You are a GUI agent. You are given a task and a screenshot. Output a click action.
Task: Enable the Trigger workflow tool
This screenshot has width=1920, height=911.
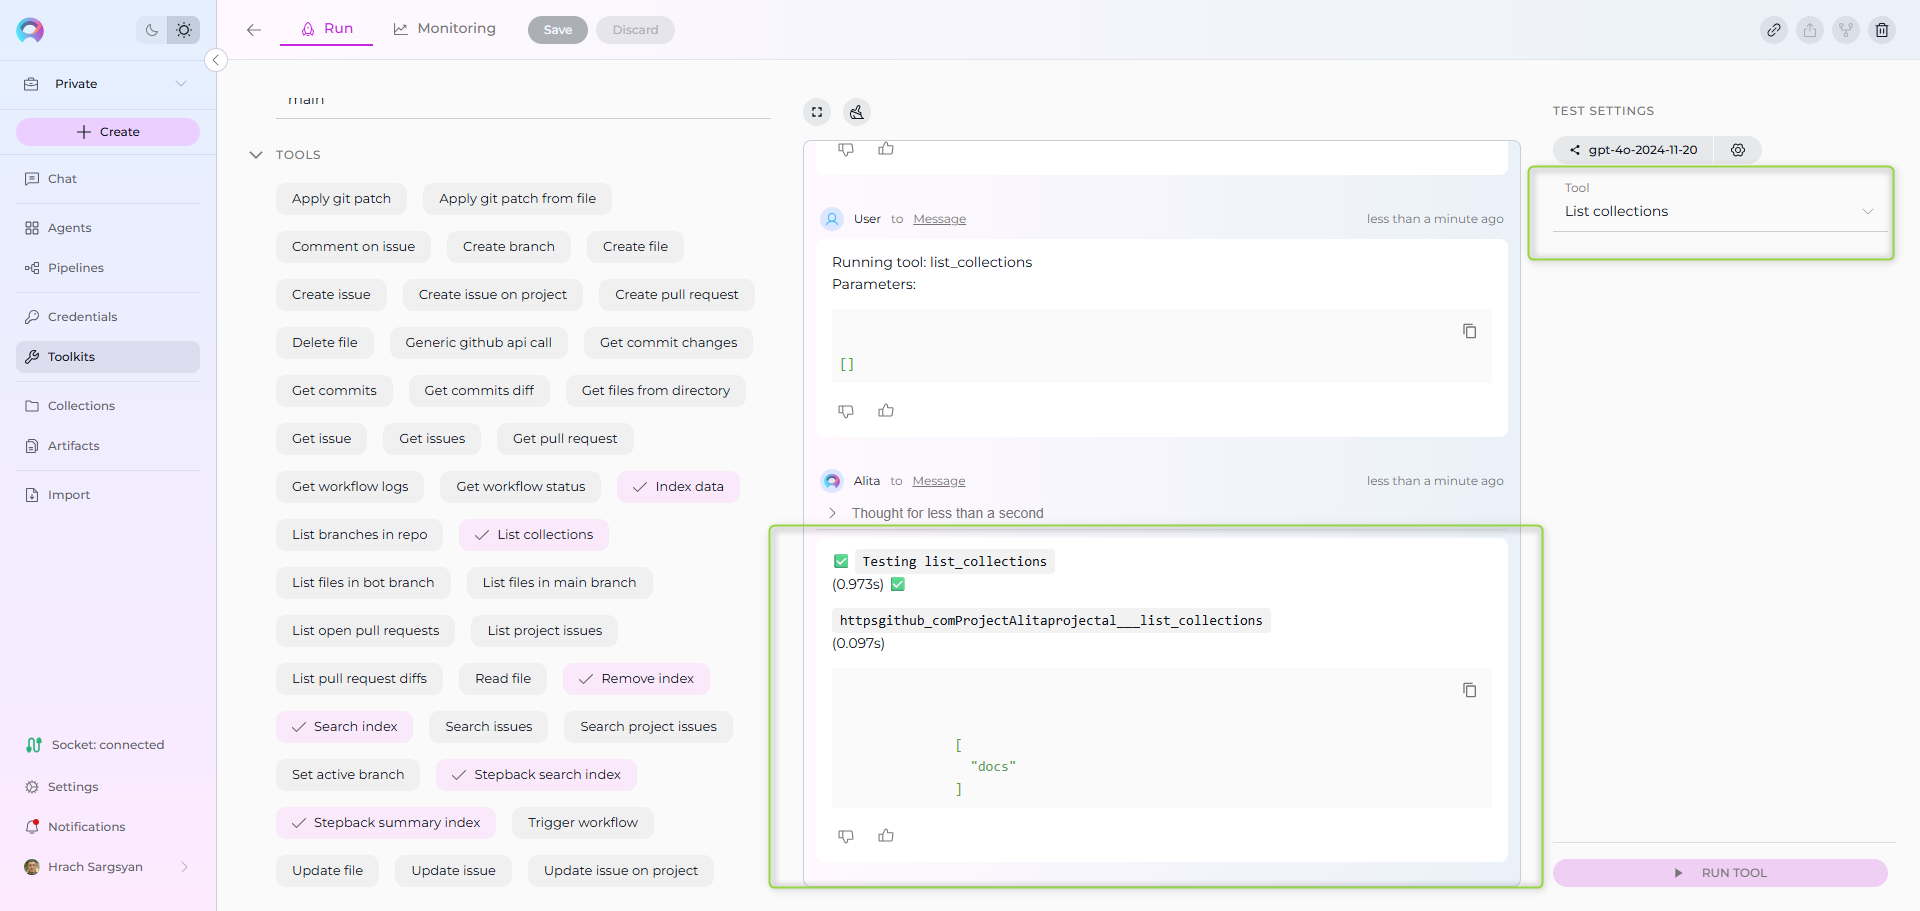tap(583, 823)
